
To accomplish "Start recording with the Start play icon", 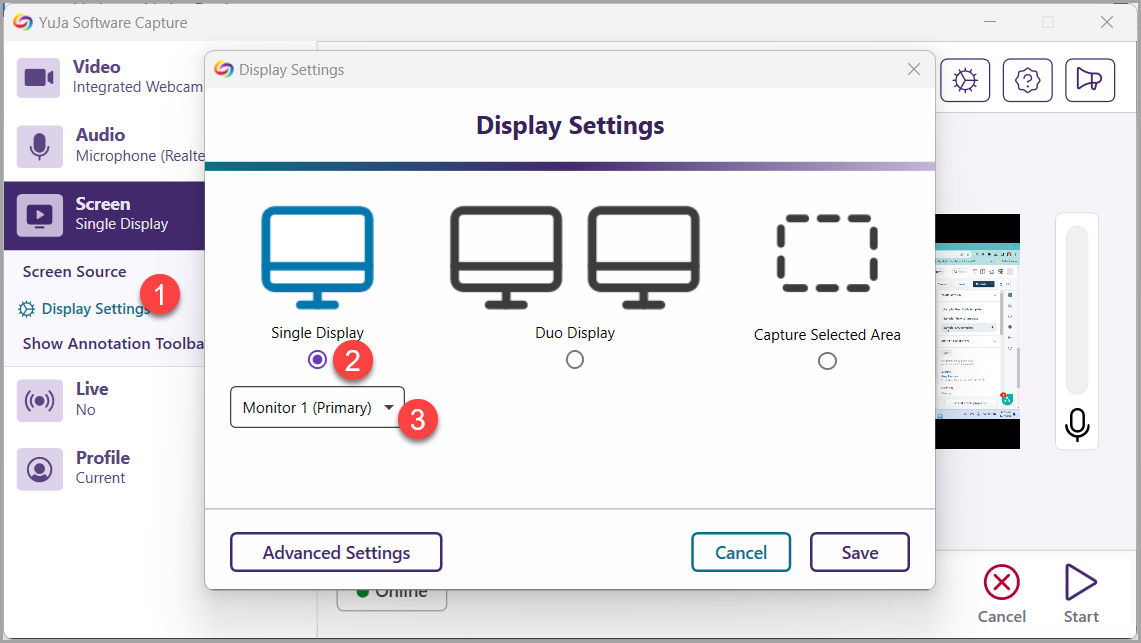I will pos(1081,583).
